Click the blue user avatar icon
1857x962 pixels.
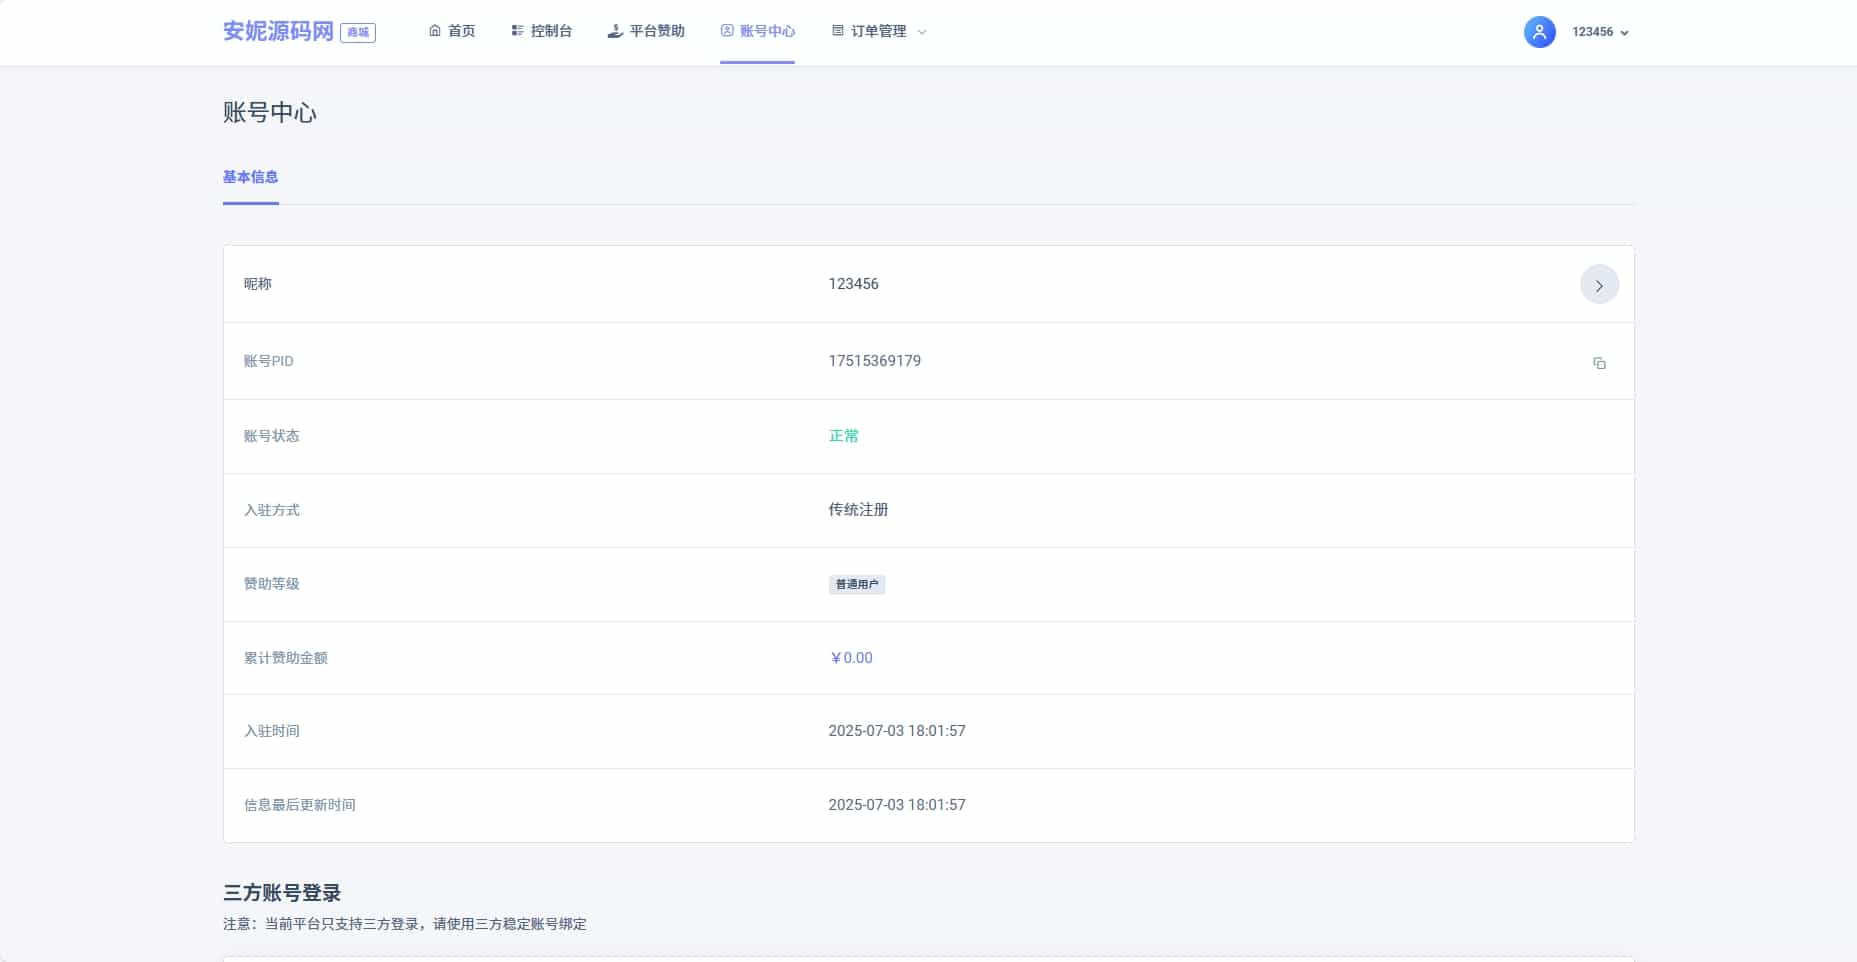(x=1539, y=32)
